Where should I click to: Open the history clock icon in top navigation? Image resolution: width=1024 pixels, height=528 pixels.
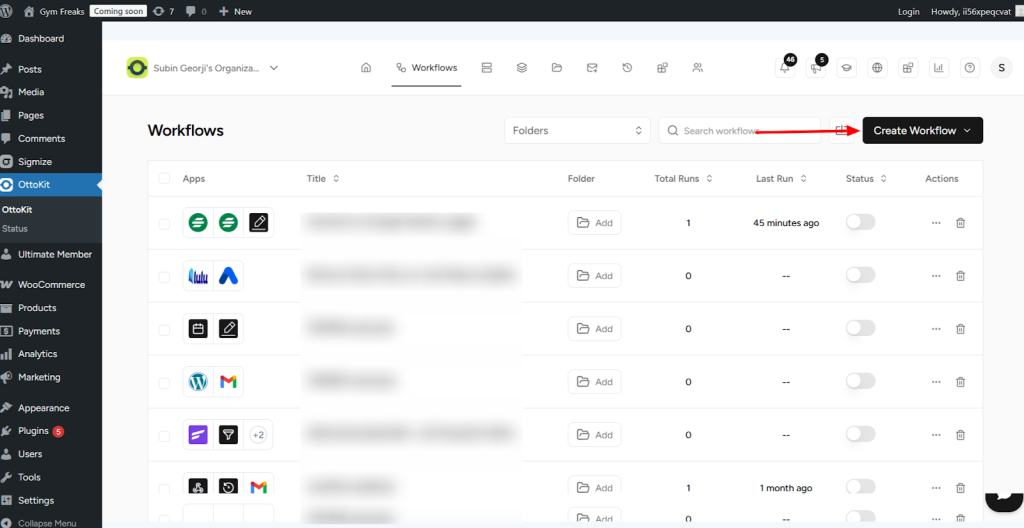(x=627, y=68)
